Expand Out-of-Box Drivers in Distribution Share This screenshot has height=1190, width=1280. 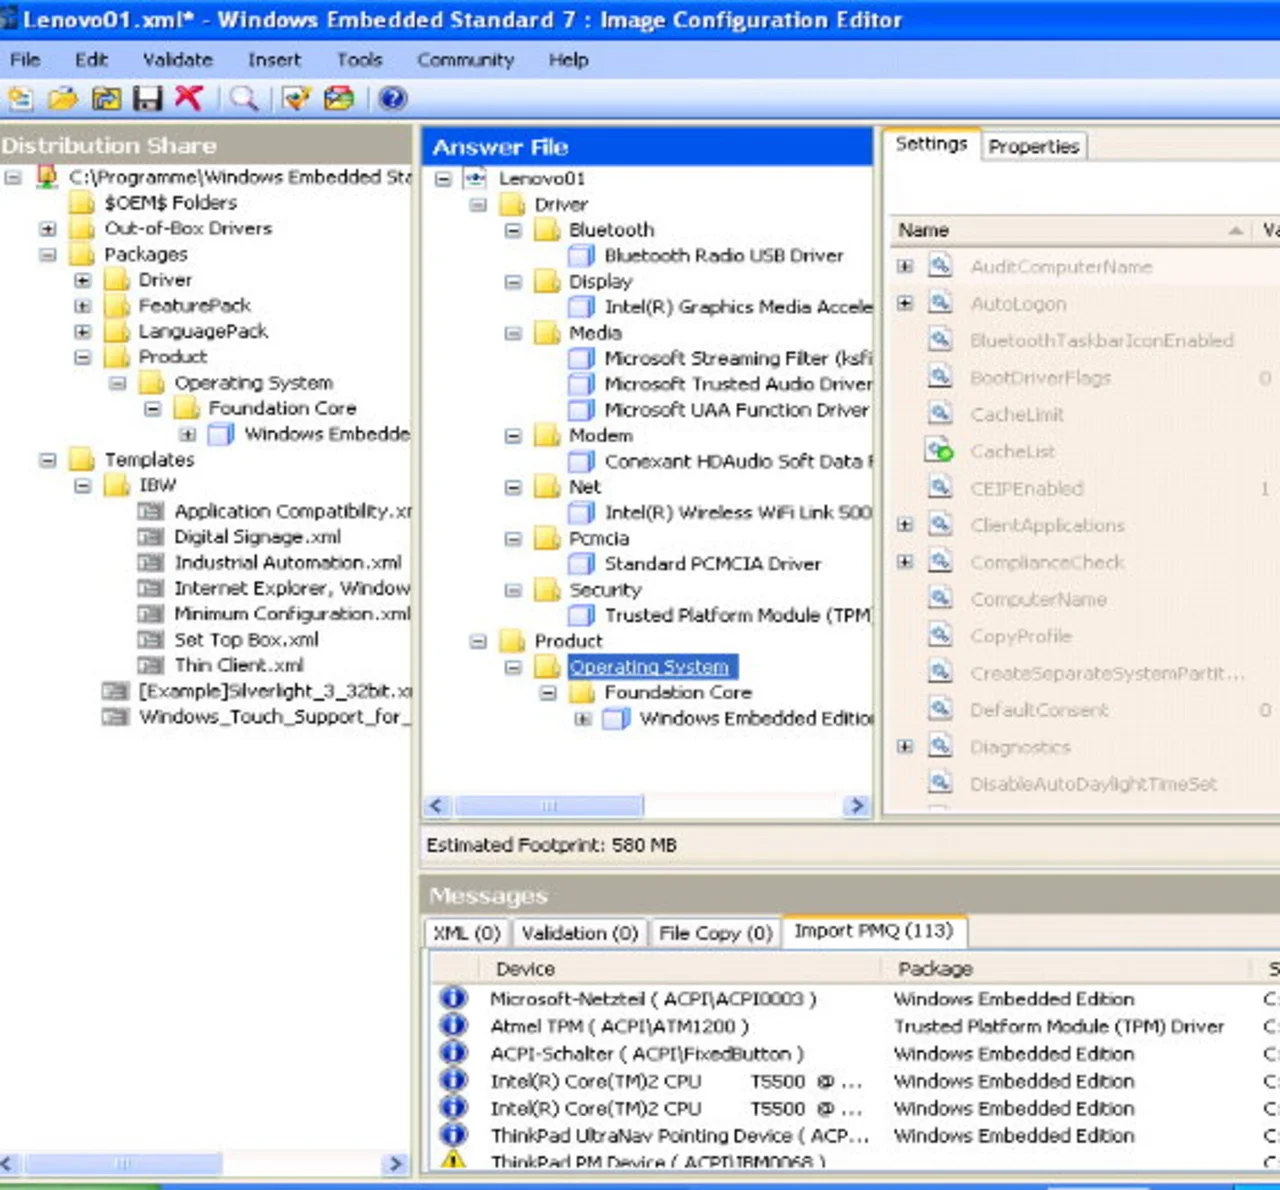[x=47, y=229]
